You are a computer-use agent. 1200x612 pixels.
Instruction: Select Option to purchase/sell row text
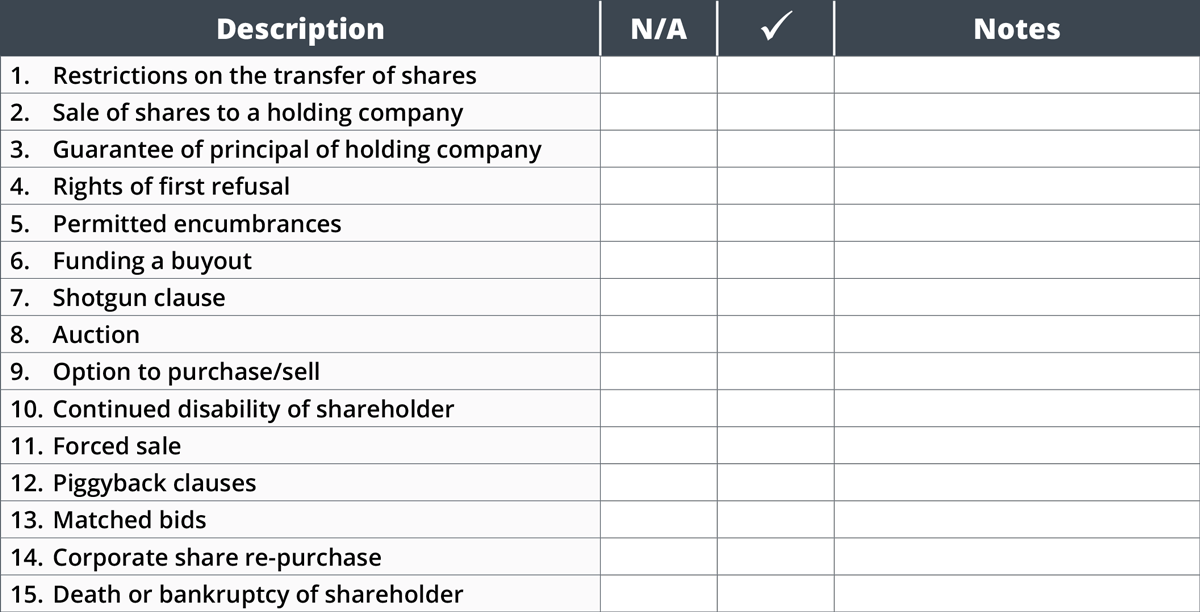[x=186, y=371]
